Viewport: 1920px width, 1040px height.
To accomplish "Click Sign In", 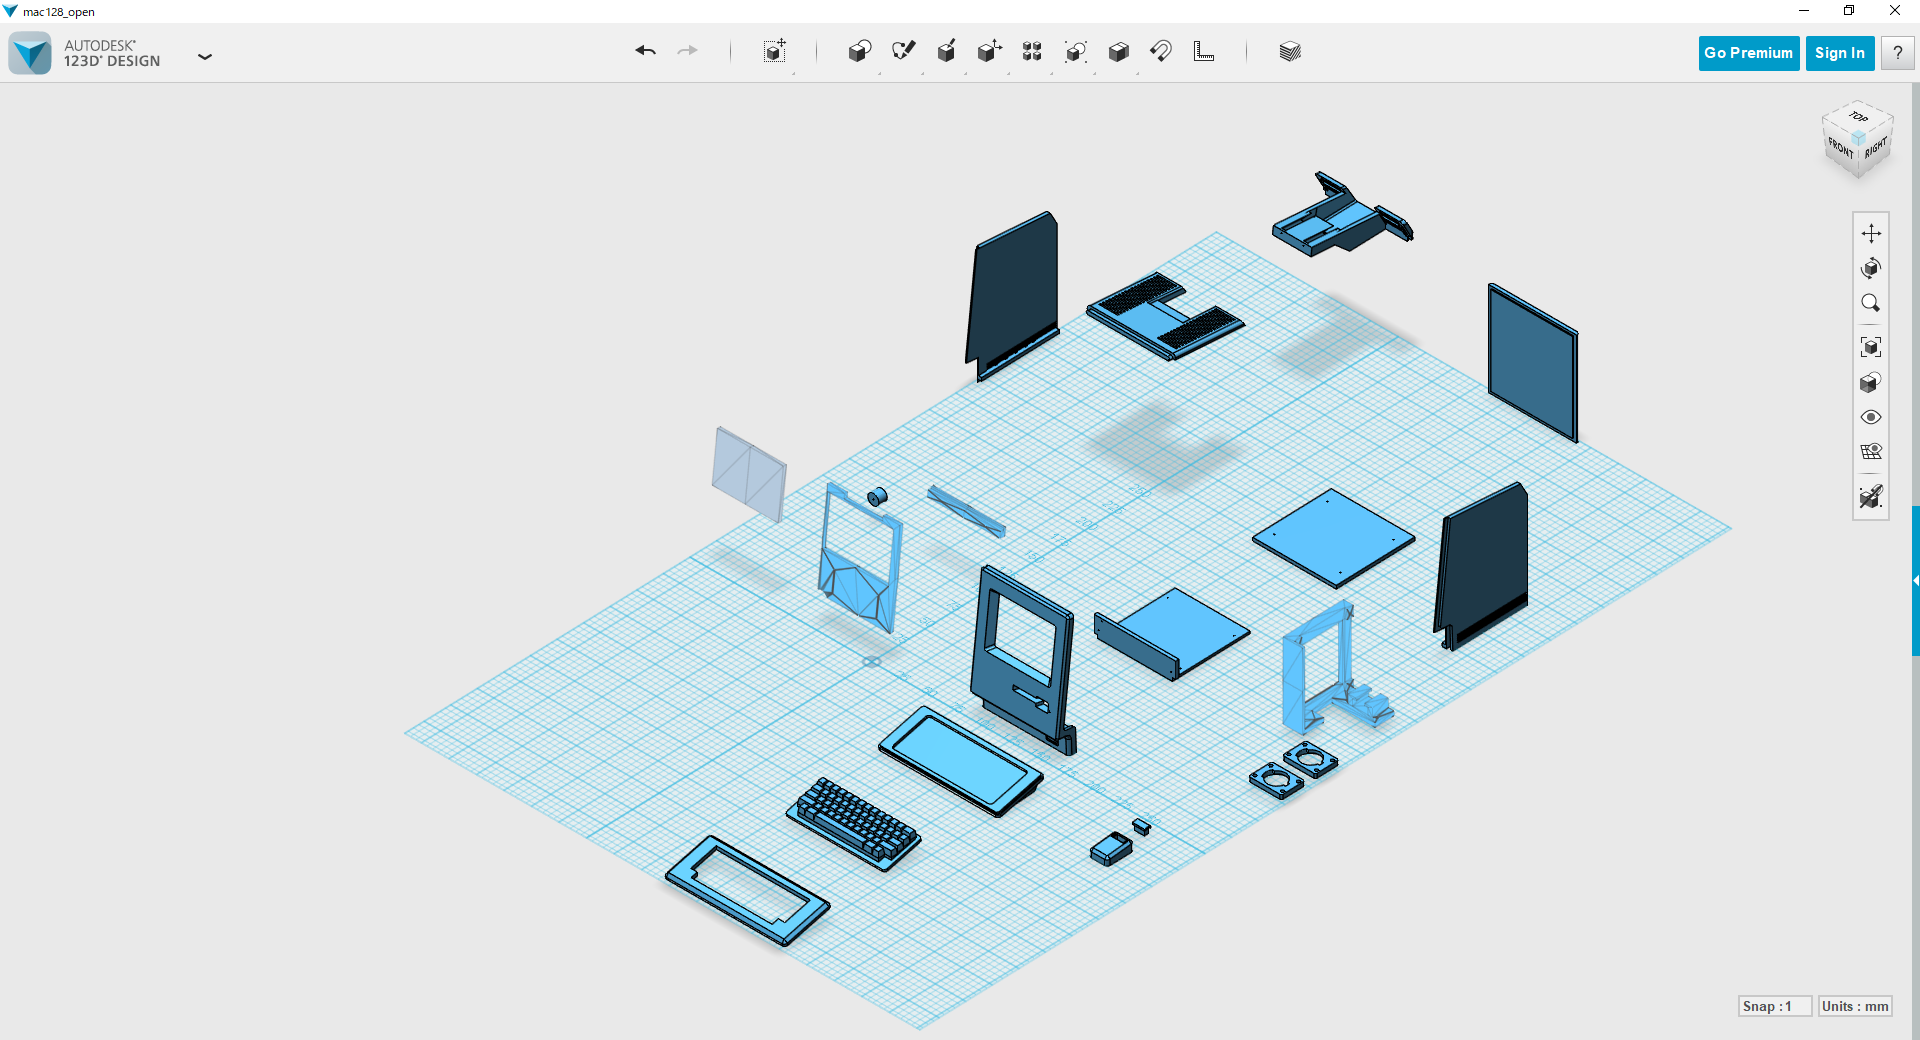I will [x=1840, y=53].
